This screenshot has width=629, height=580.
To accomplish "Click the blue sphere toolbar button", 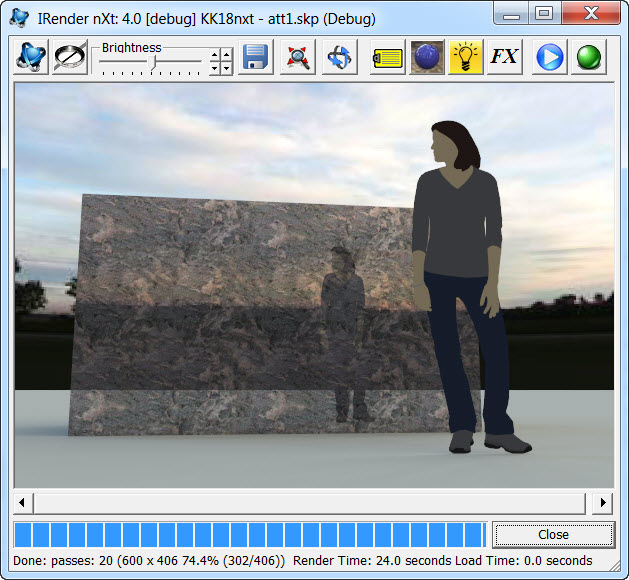I will coord(428,57).
